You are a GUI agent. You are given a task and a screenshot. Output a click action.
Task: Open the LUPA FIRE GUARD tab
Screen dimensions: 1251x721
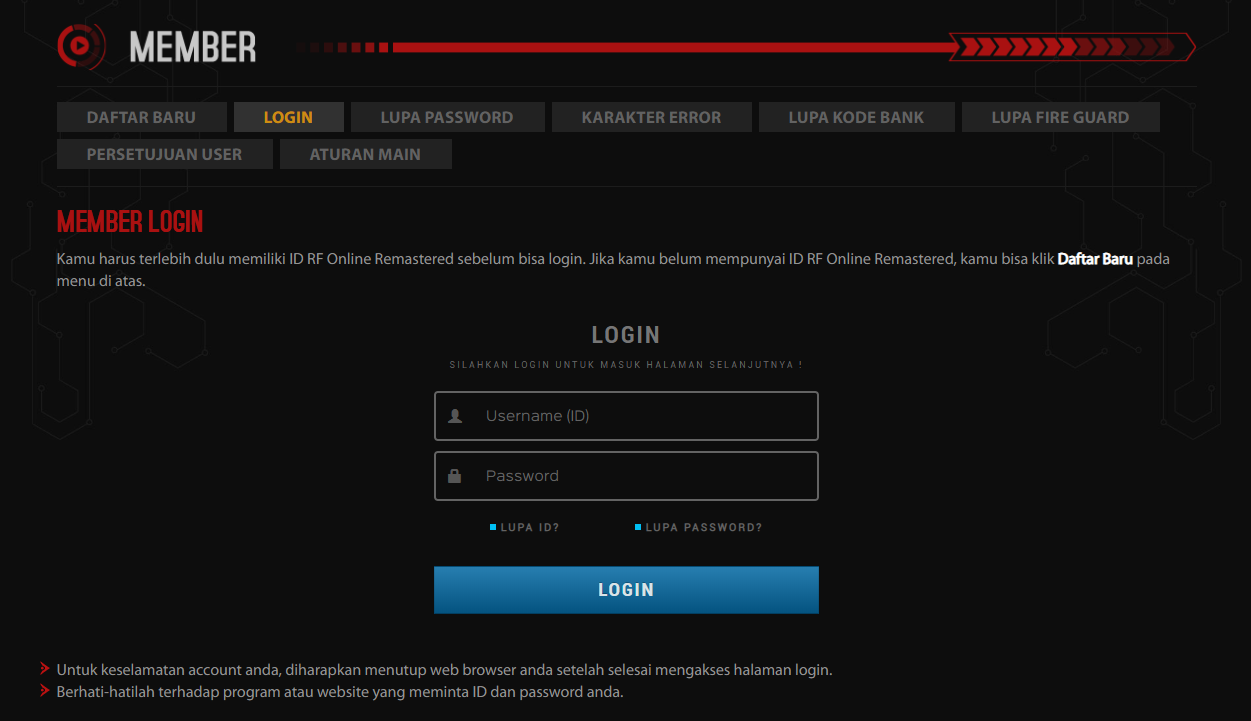[x=1060, y=116]
